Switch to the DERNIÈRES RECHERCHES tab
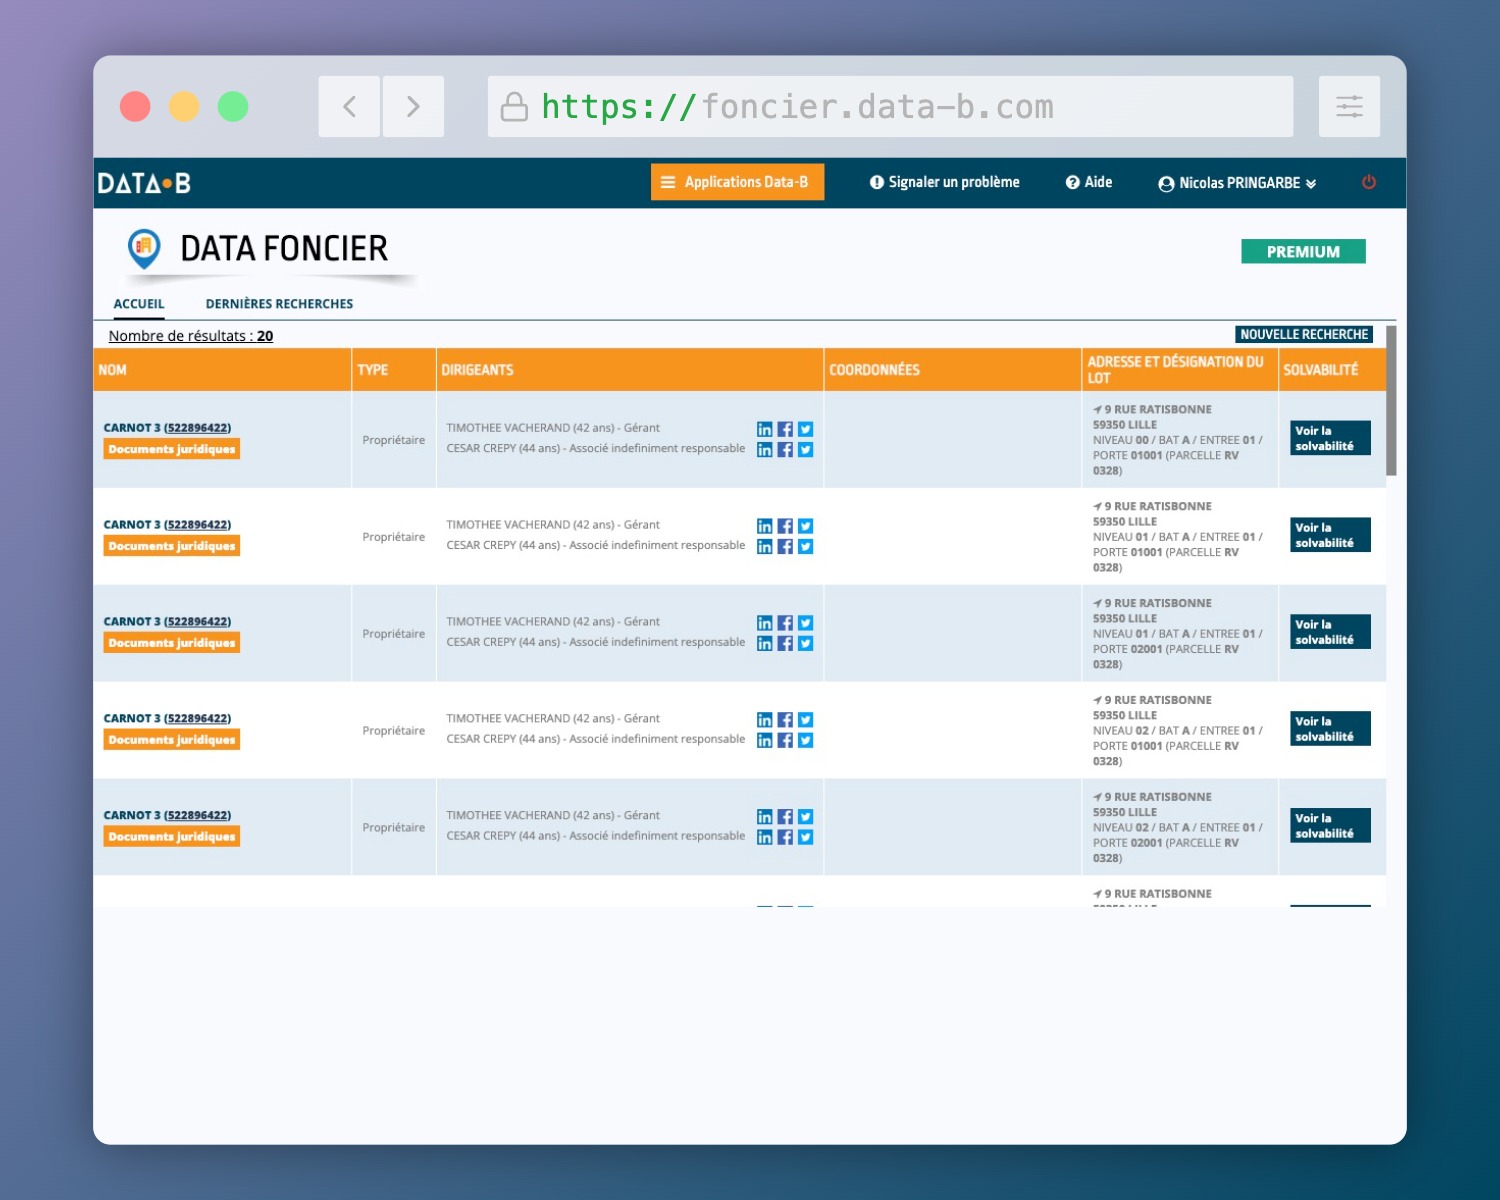 point(278,303)
